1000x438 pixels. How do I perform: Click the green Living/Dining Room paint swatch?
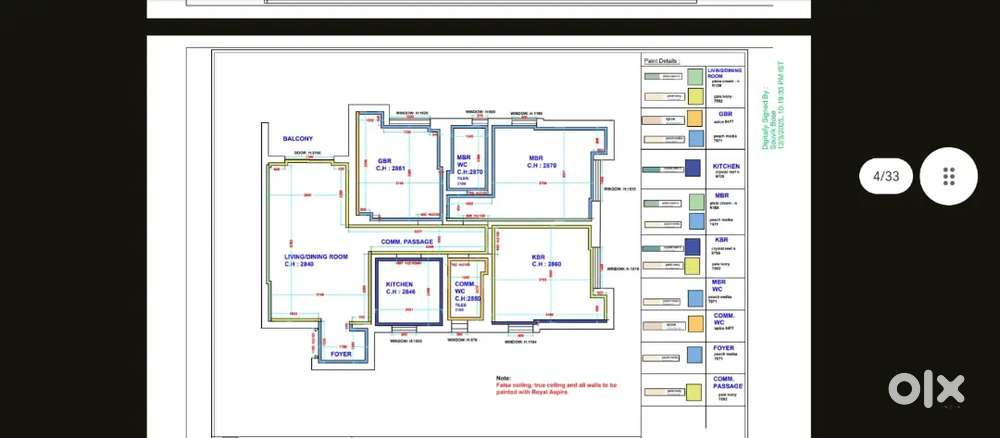point(693,76)
